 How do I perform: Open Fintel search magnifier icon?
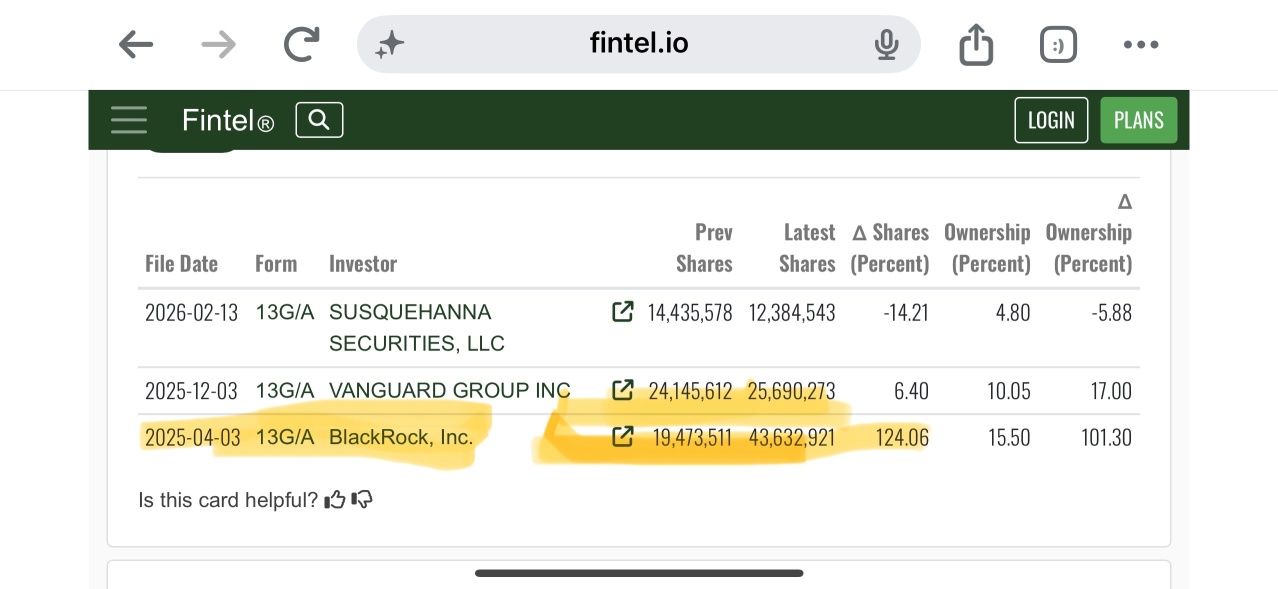pyautogui.click(x=319, y=120)
